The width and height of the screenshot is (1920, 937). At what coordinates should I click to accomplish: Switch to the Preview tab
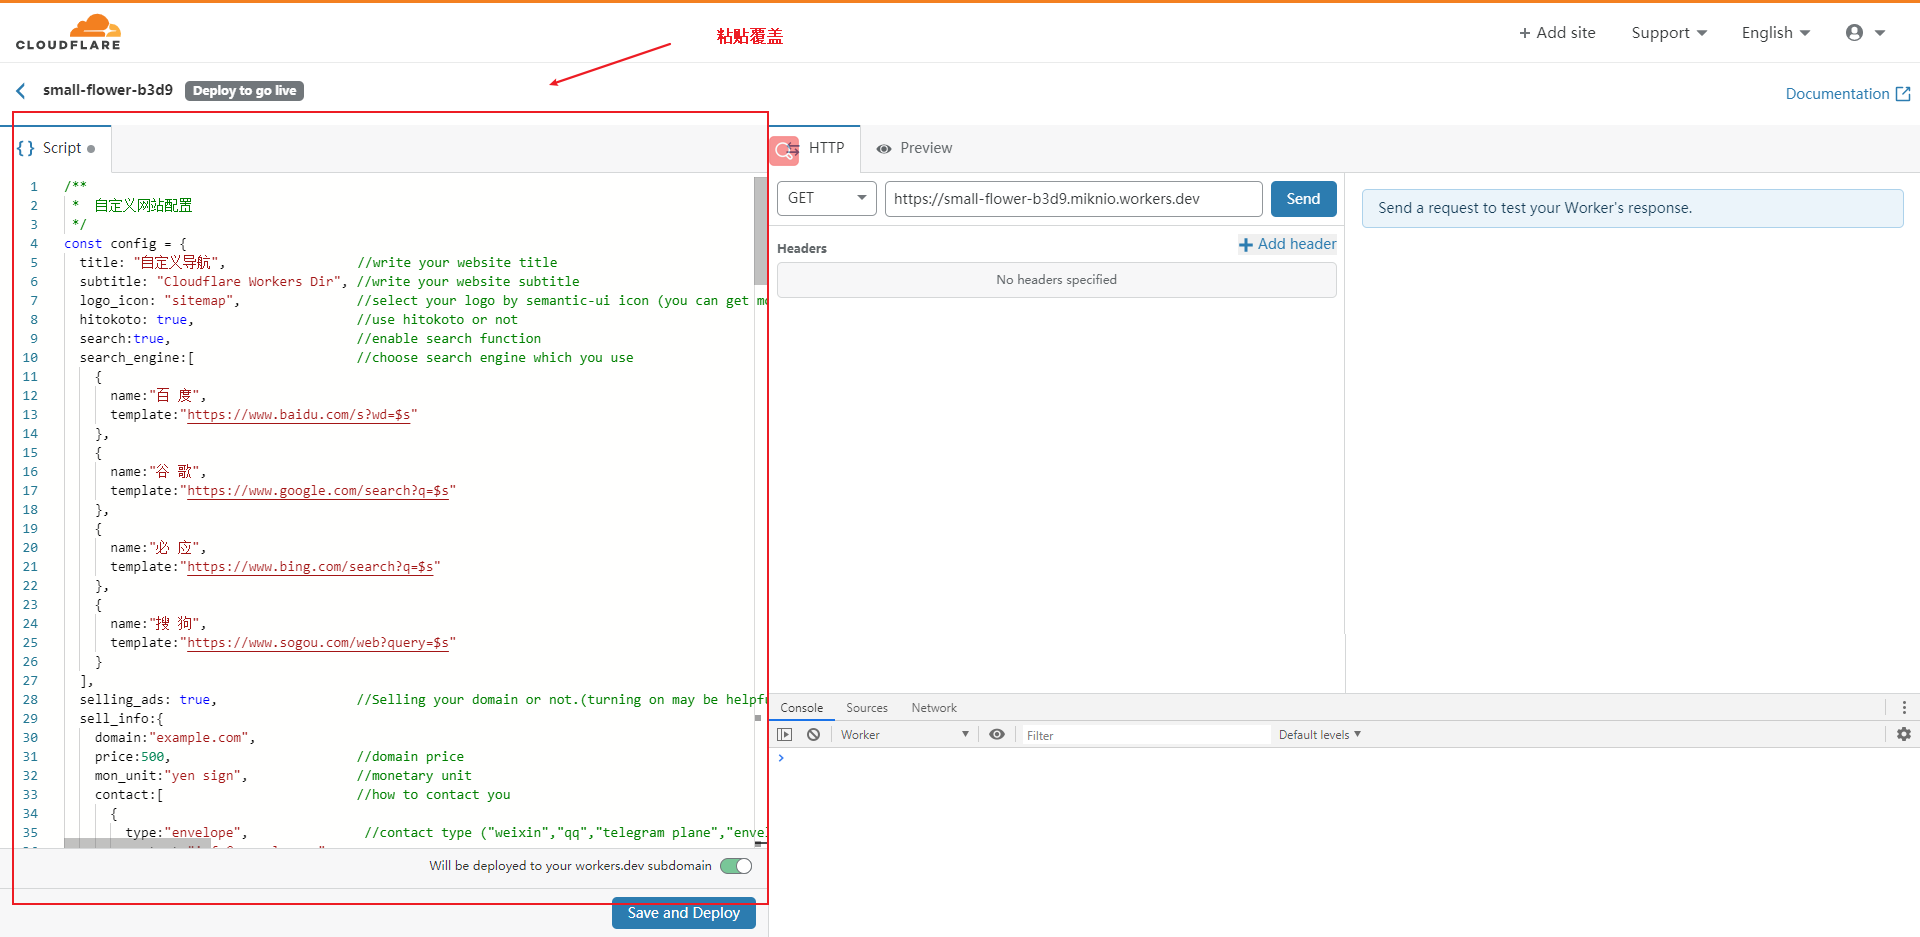pos(914,148)
